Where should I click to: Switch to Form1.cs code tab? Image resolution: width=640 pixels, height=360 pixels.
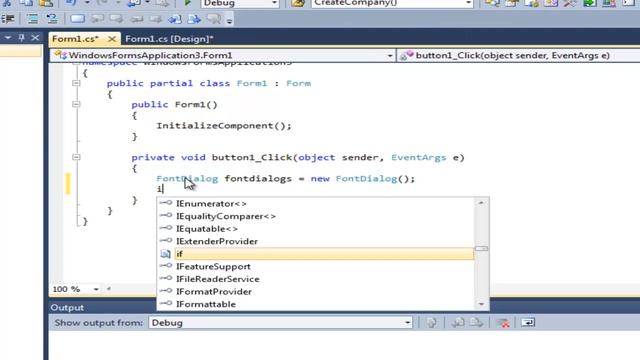pos(76,39)
